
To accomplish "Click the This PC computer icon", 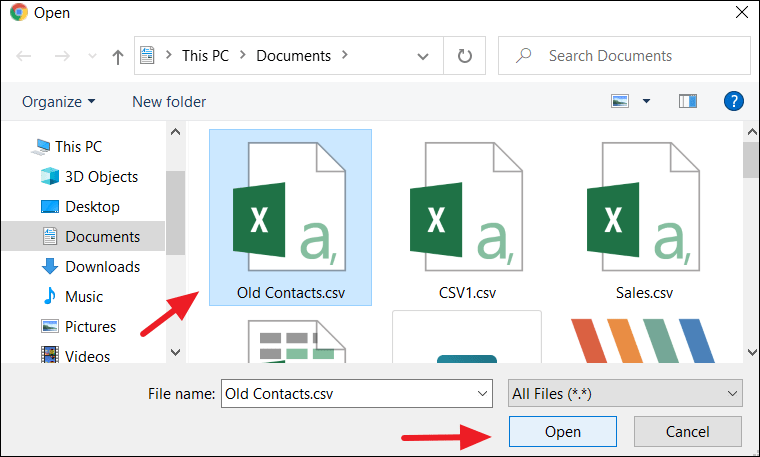I will [41, 147].
